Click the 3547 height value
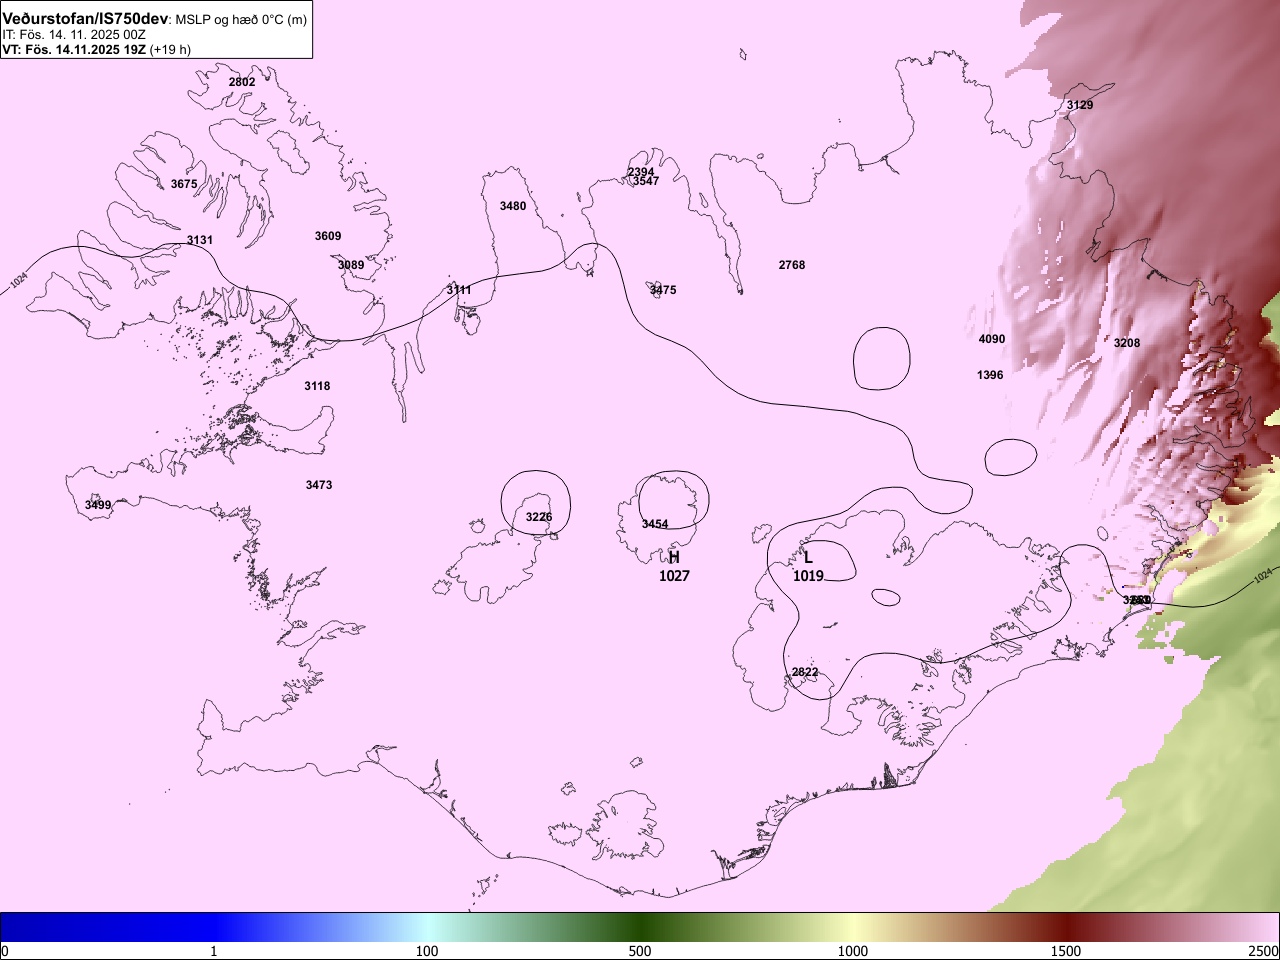This screenshot has width=1280, height=960. tap(646, 181)
